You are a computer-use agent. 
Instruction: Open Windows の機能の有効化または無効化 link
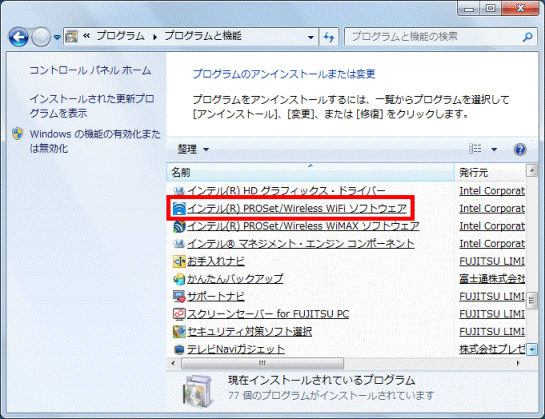pyautogui.click(x=95, y=141)
